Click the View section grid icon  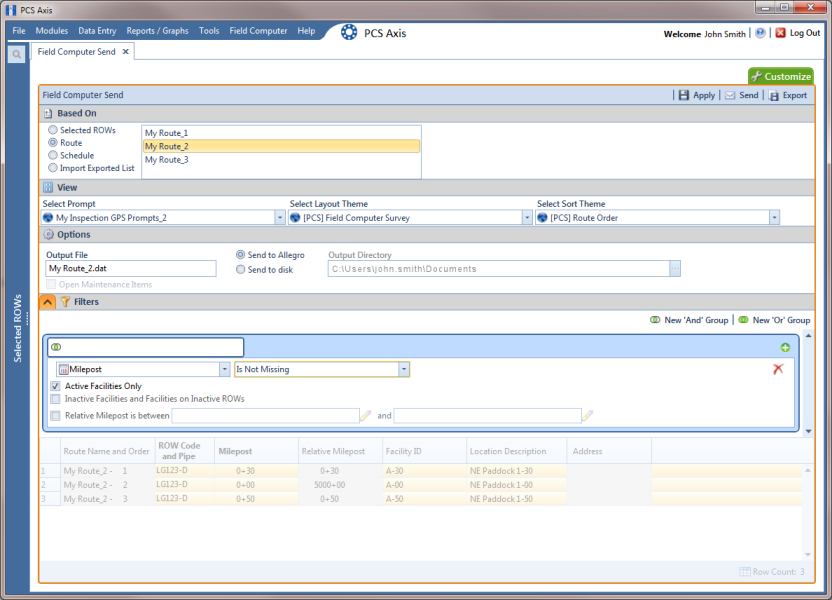[48, 187]
